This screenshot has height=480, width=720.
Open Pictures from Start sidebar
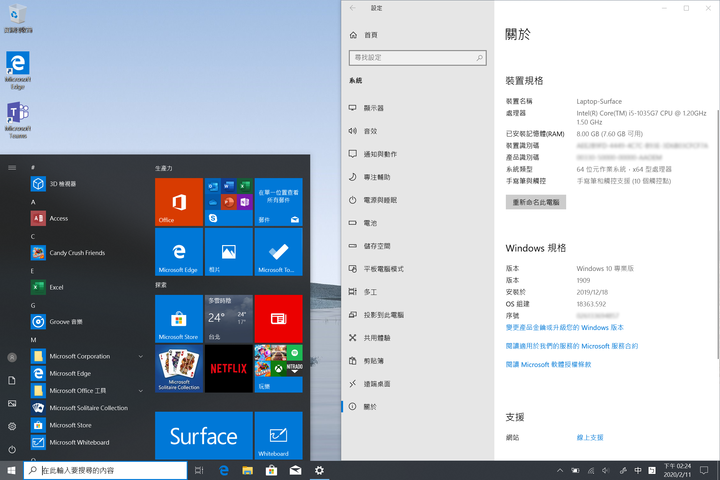point(12,403)
